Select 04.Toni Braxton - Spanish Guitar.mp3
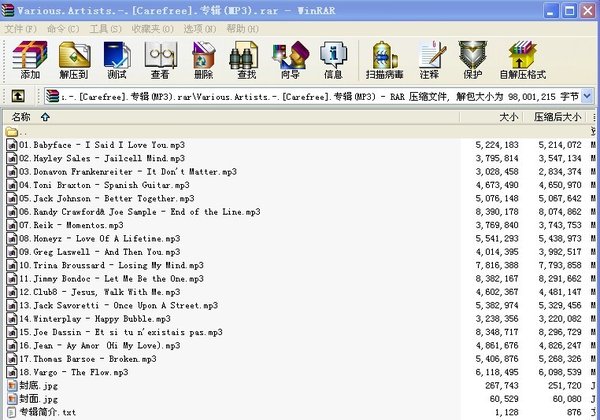The height and width of the screenshot is (420, 600). coord(104,185)
